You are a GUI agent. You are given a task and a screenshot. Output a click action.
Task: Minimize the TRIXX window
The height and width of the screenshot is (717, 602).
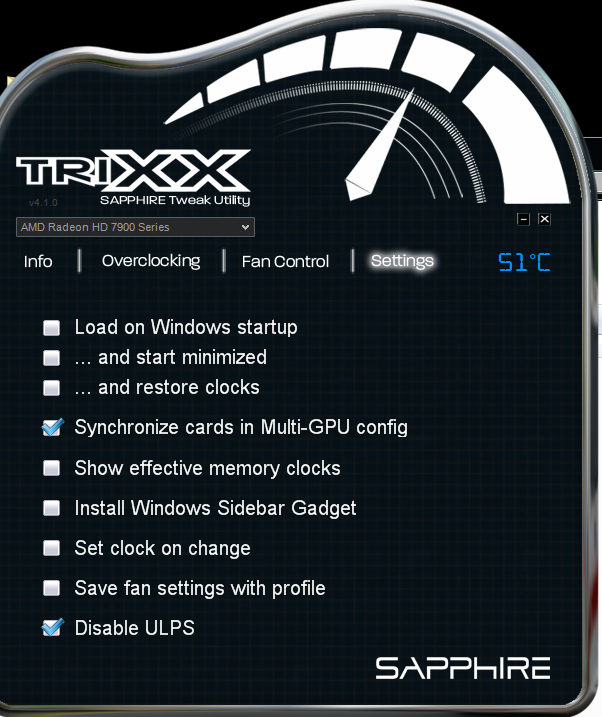click(523, 219)
